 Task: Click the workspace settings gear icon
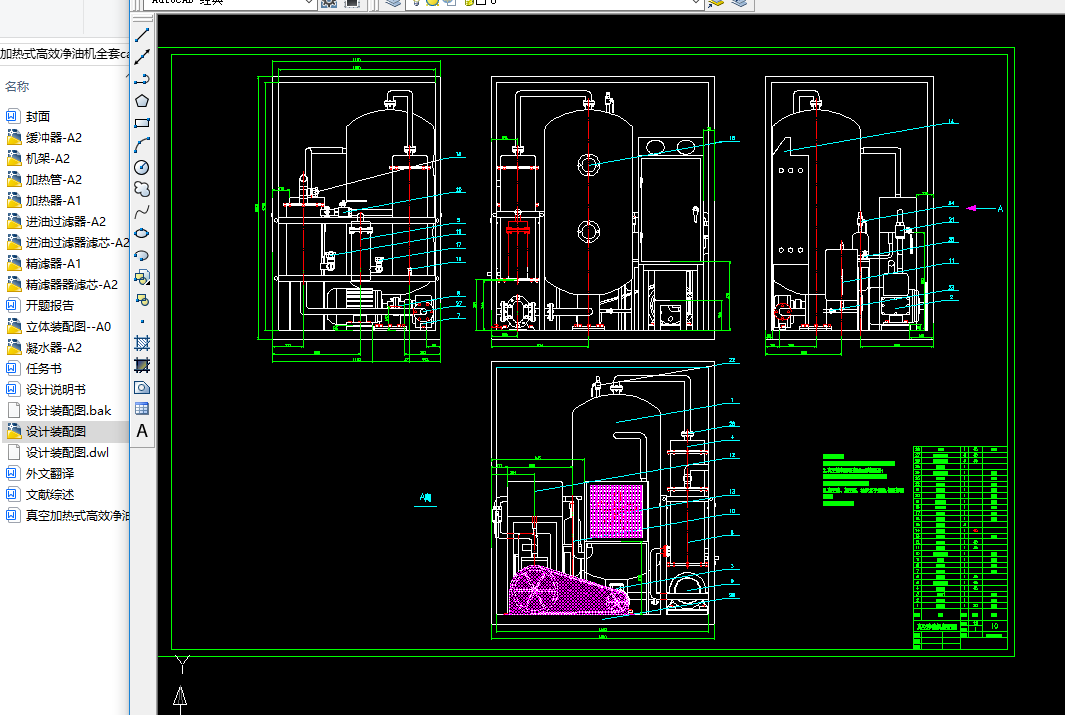329,3
